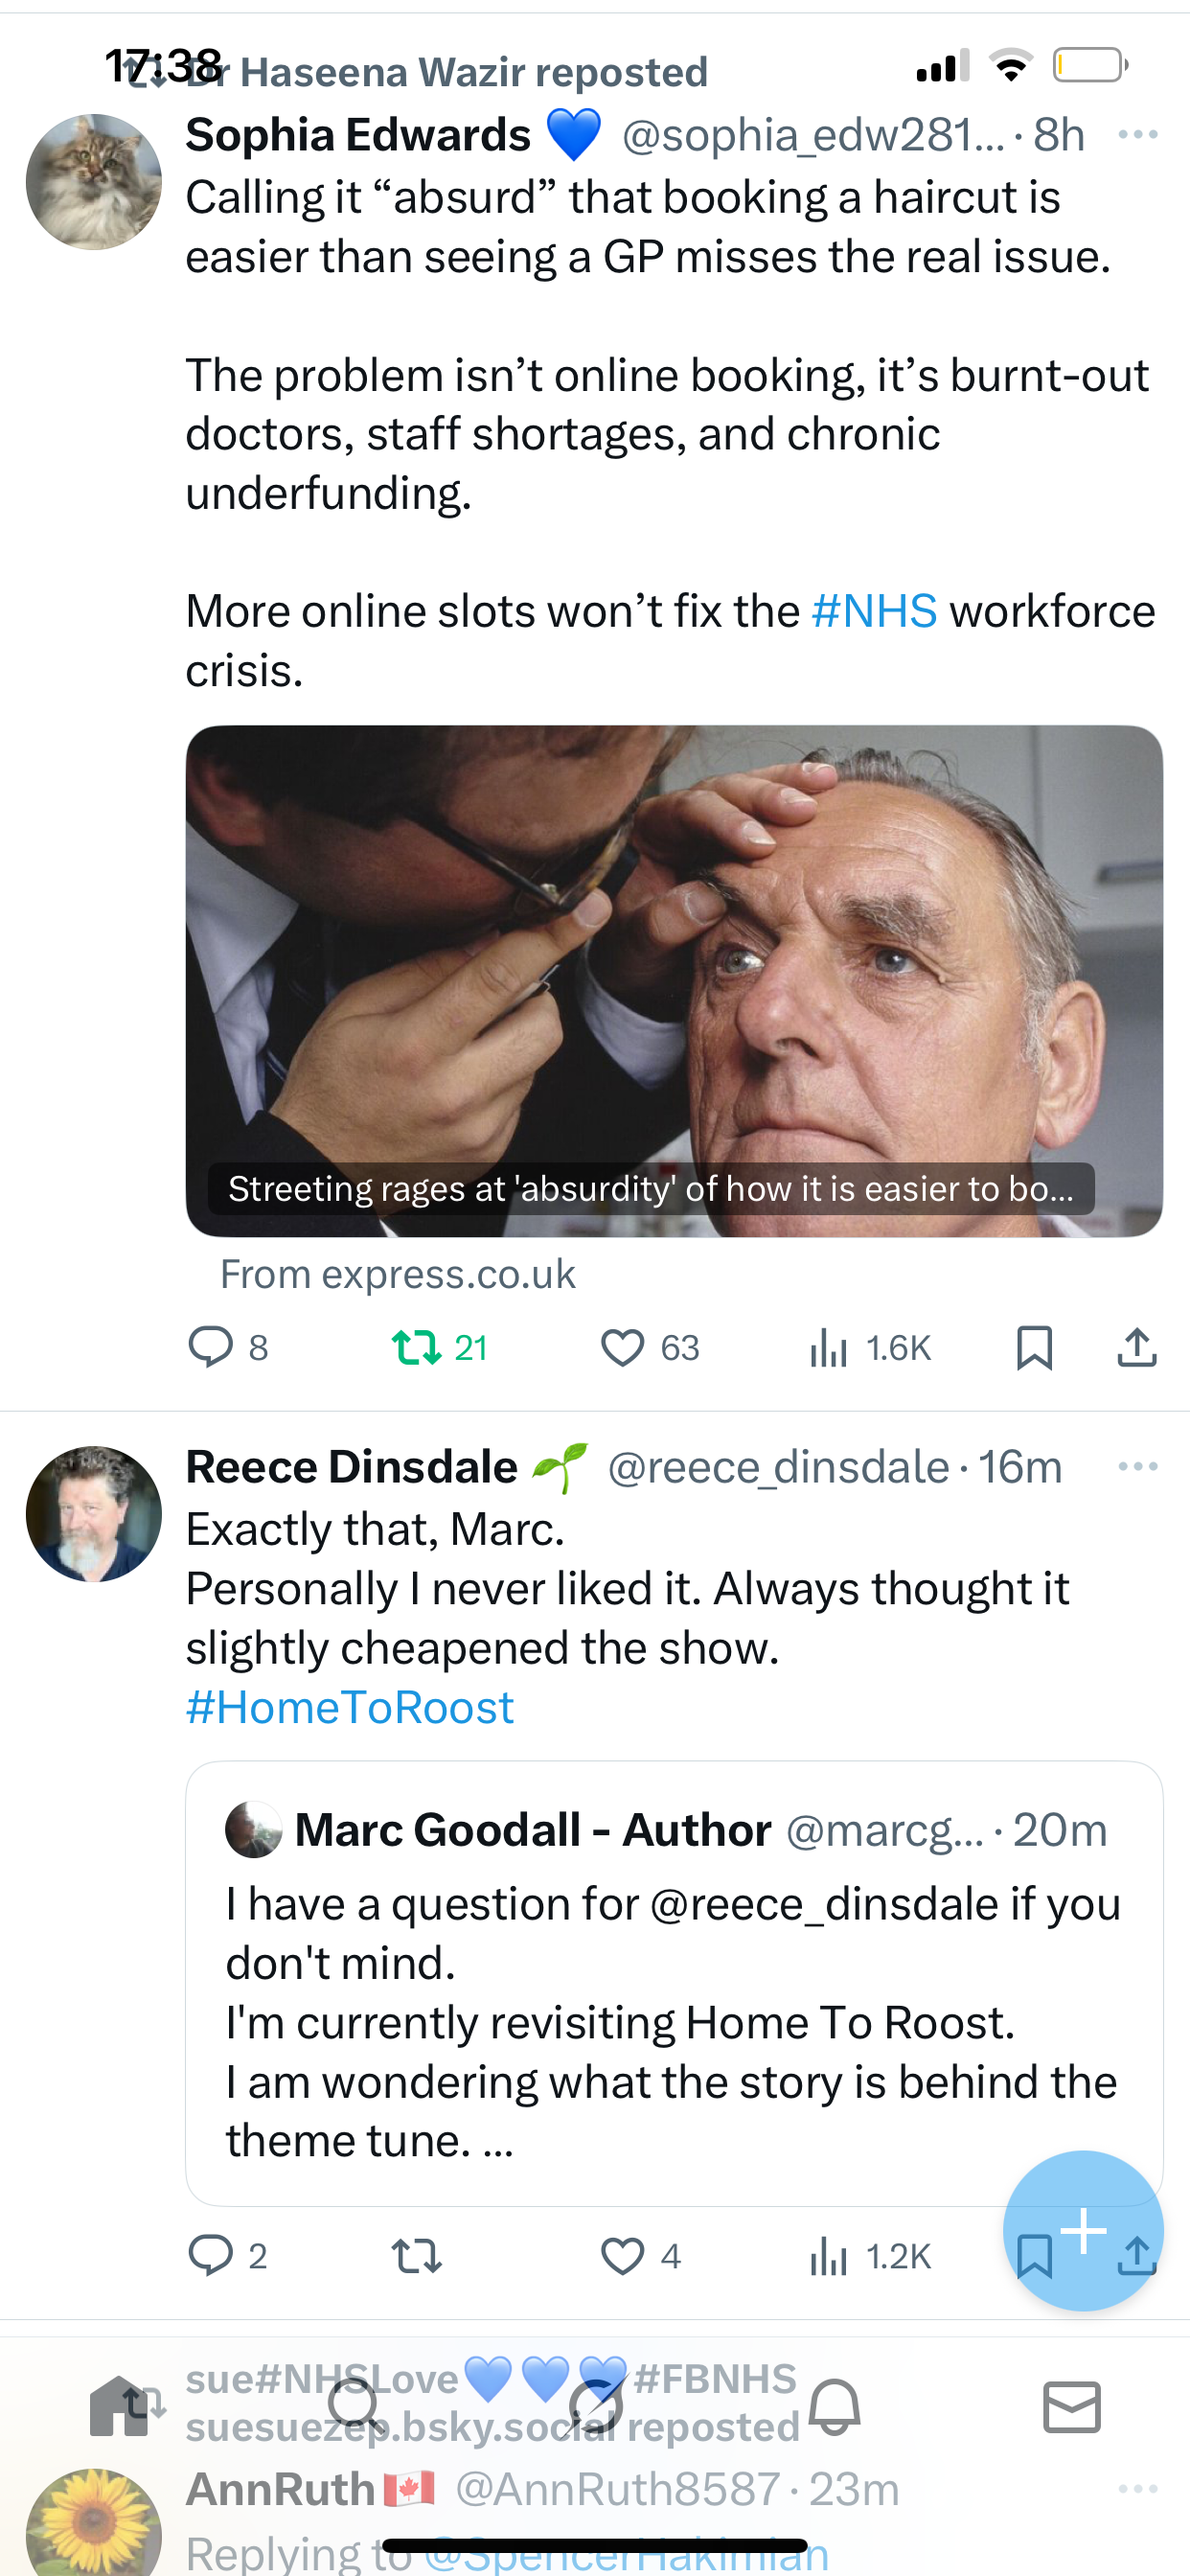The height and width of the screenshot is (2576, 1190).
Task: Open more options for Reece Dinsdale's tweet
Action: (x=1138, y=1466)
